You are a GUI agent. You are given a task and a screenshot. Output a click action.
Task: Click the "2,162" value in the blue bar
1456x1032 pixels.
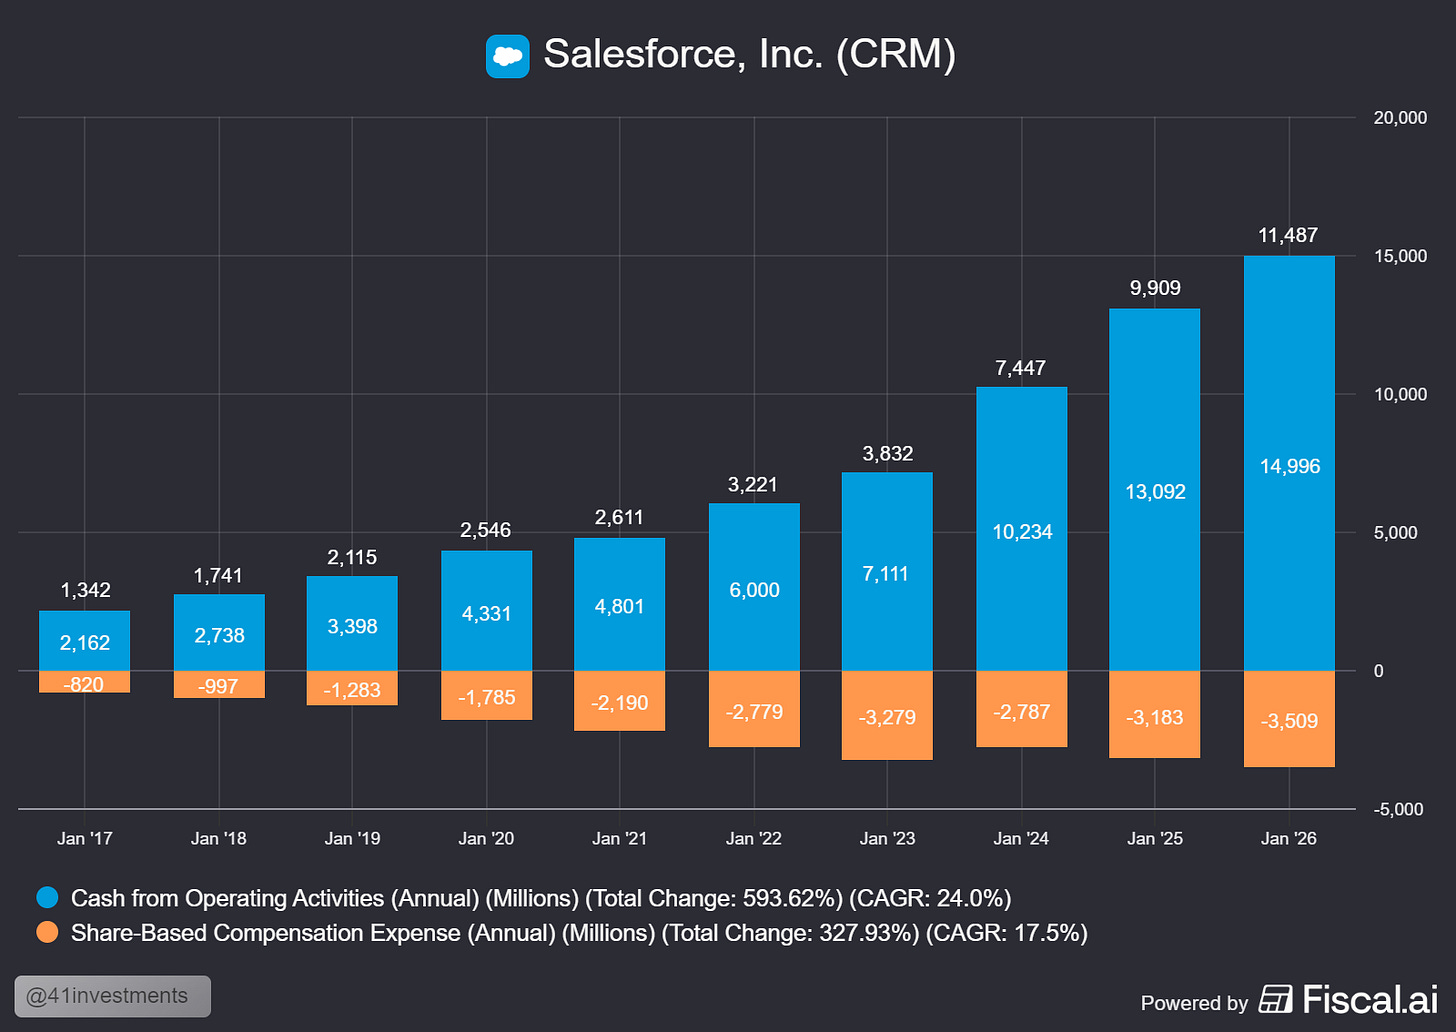(x=85, y=643)
